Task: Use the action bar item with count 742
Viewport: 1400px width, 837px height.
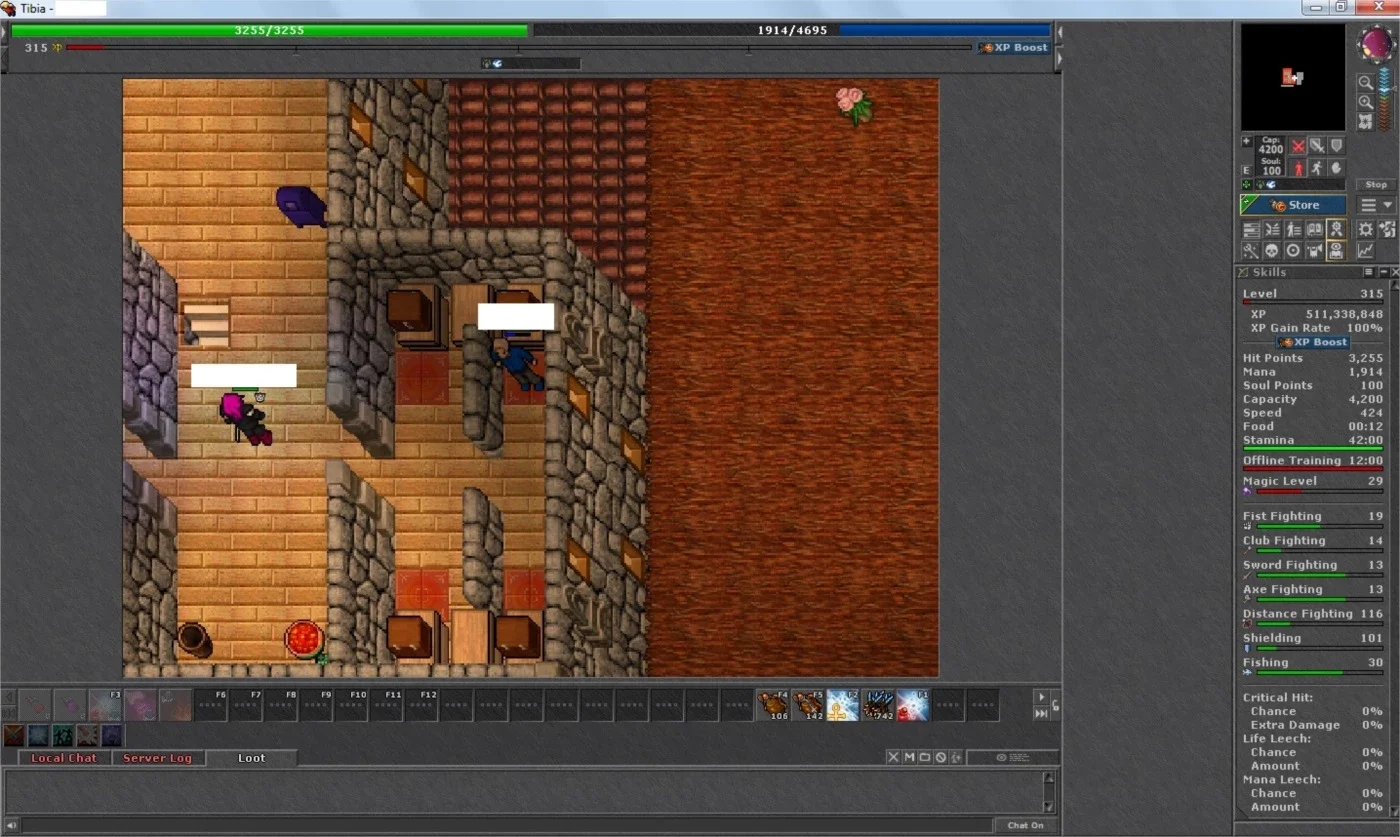Action: pos(878,705)
